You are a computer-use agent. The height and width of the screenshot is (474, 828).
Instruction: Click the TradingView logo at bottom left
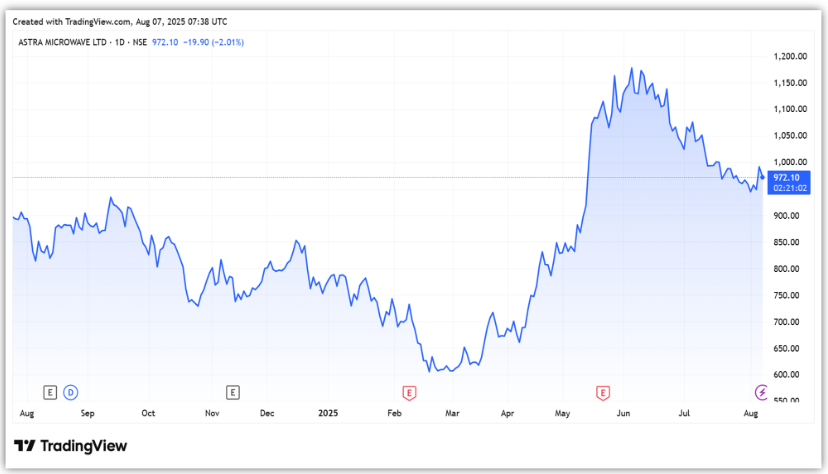coord(70,446)
